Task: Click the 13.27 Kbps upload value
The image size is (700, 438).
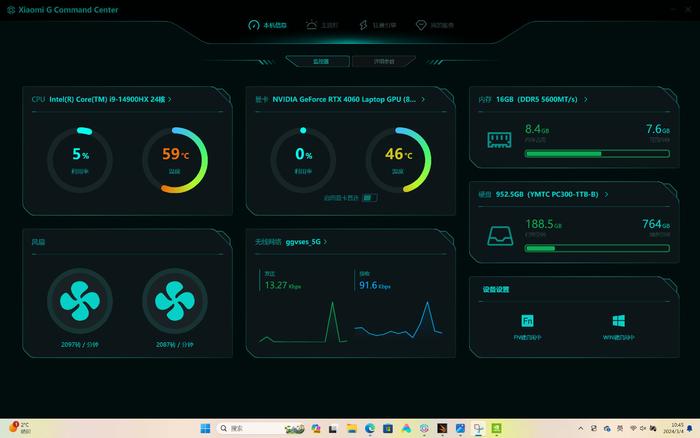Action: coord(283,285)
